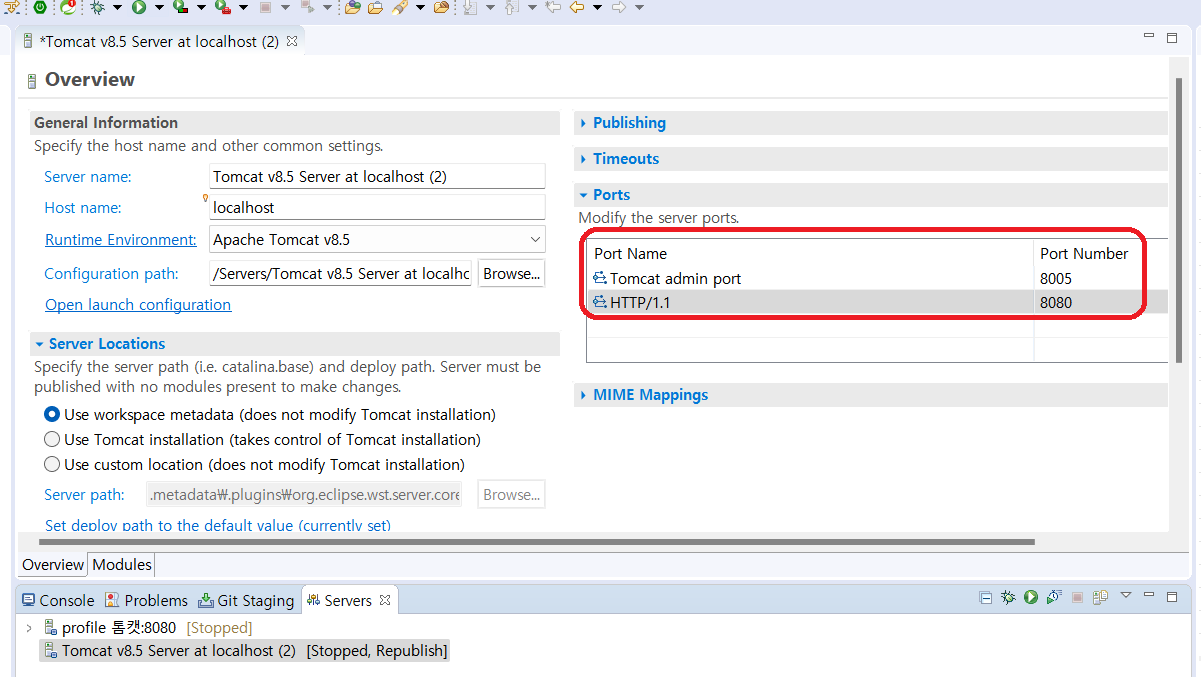The height and width of the screenshot is (677, 1201).
Task: Click the green power button toolbar icon
Action: point(40,7)
